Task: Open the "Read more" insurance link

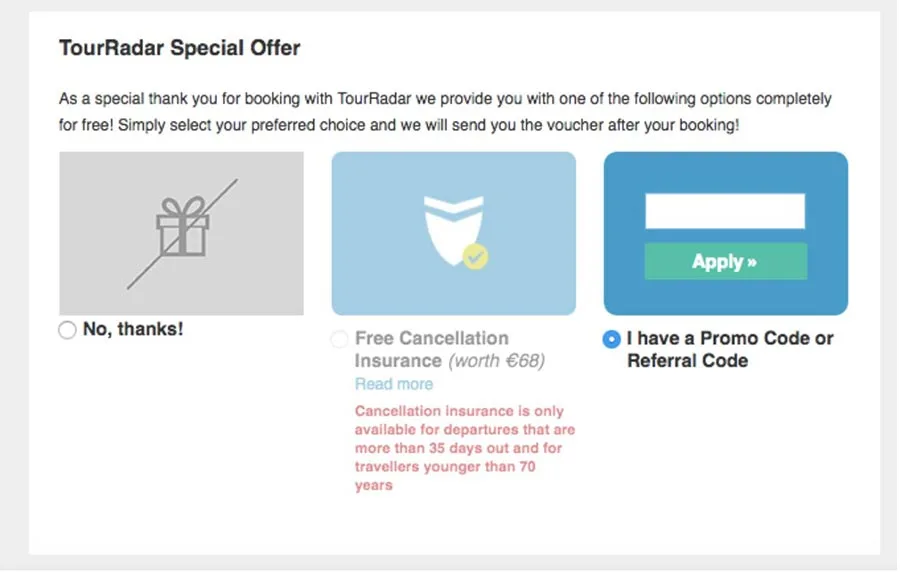Action: tap(394, 384)
